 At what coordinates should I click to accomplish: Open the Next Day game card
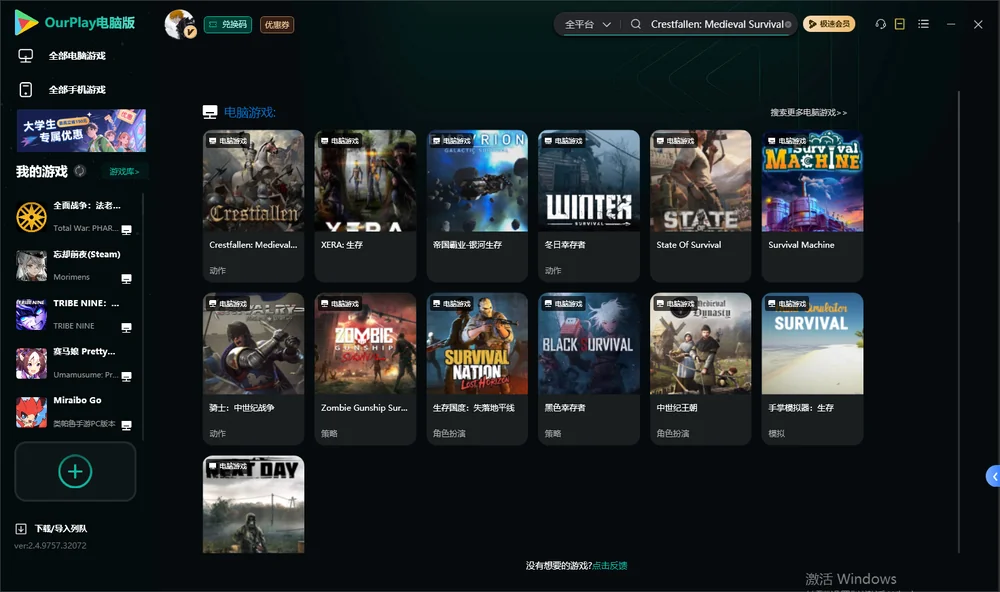pos(253,504)
